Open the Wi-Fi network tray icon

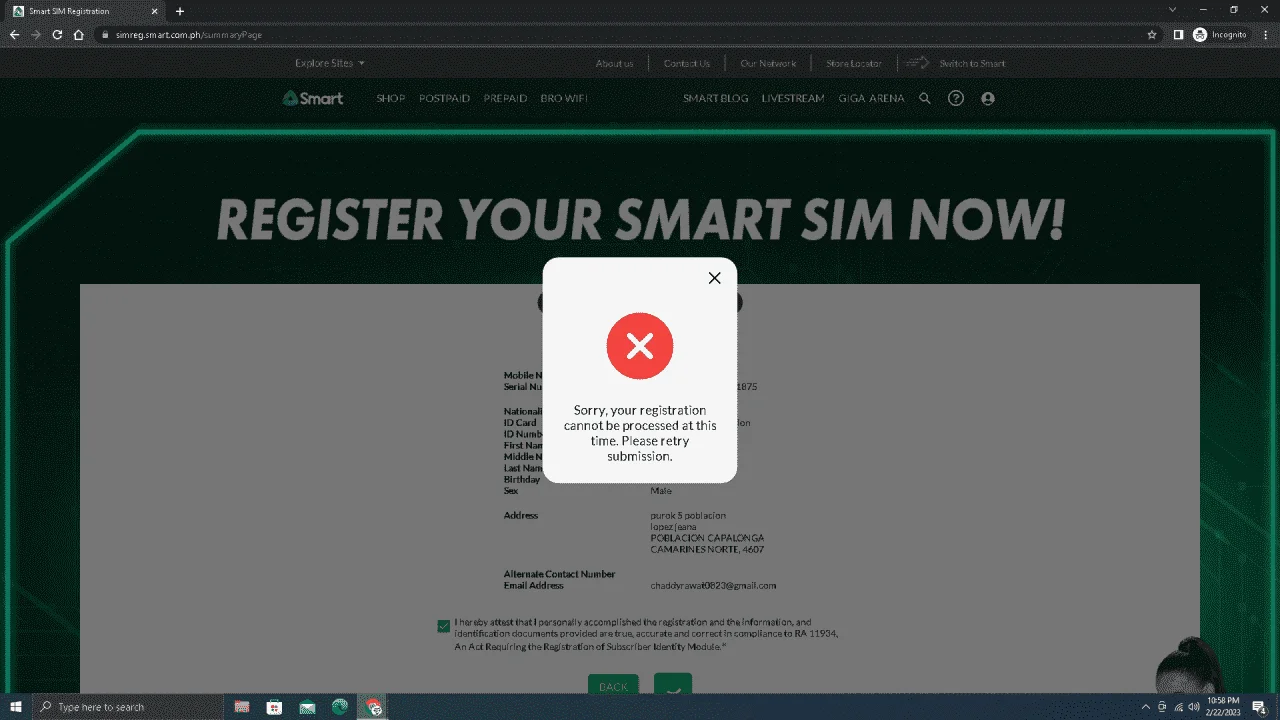(1178, 707)
